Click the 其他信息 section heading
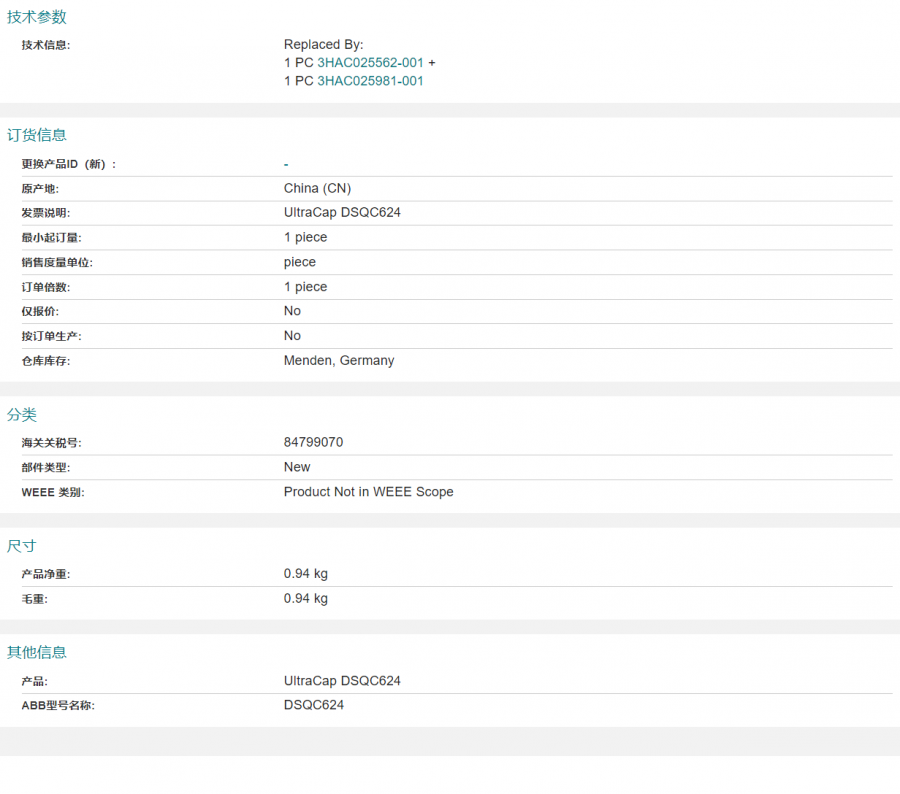The image size is (900, 794). (x=37, y=652)
